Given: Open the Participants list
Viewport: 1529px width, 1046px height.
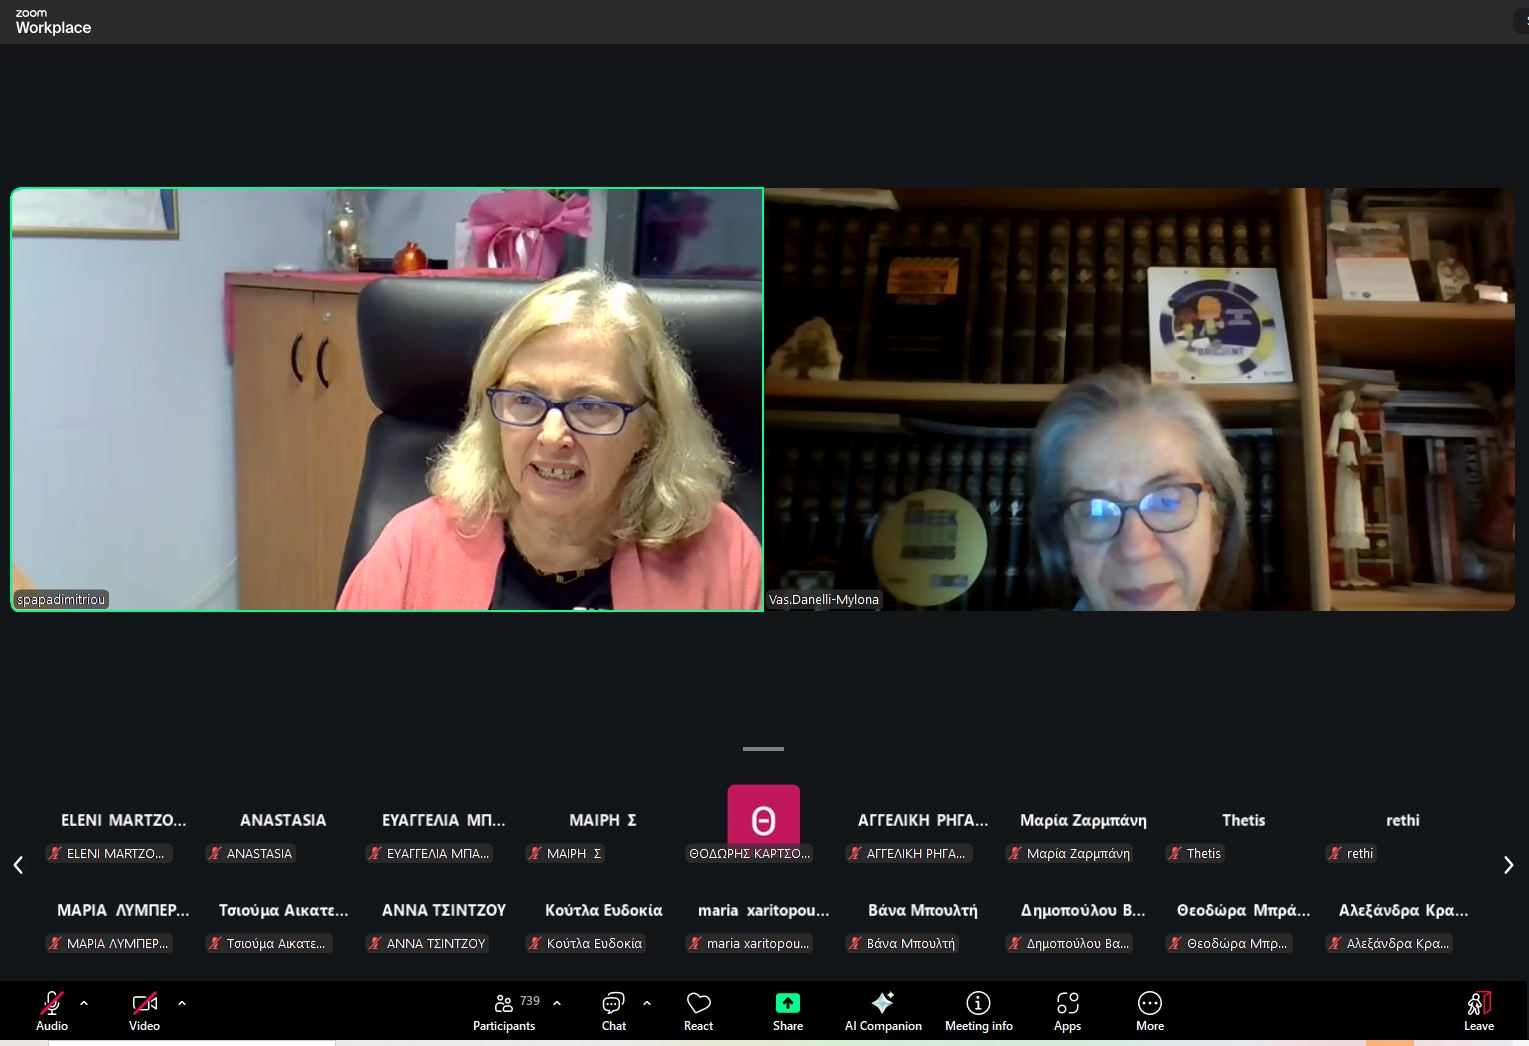Looking at the screenshot, I should coord(505,1010).
